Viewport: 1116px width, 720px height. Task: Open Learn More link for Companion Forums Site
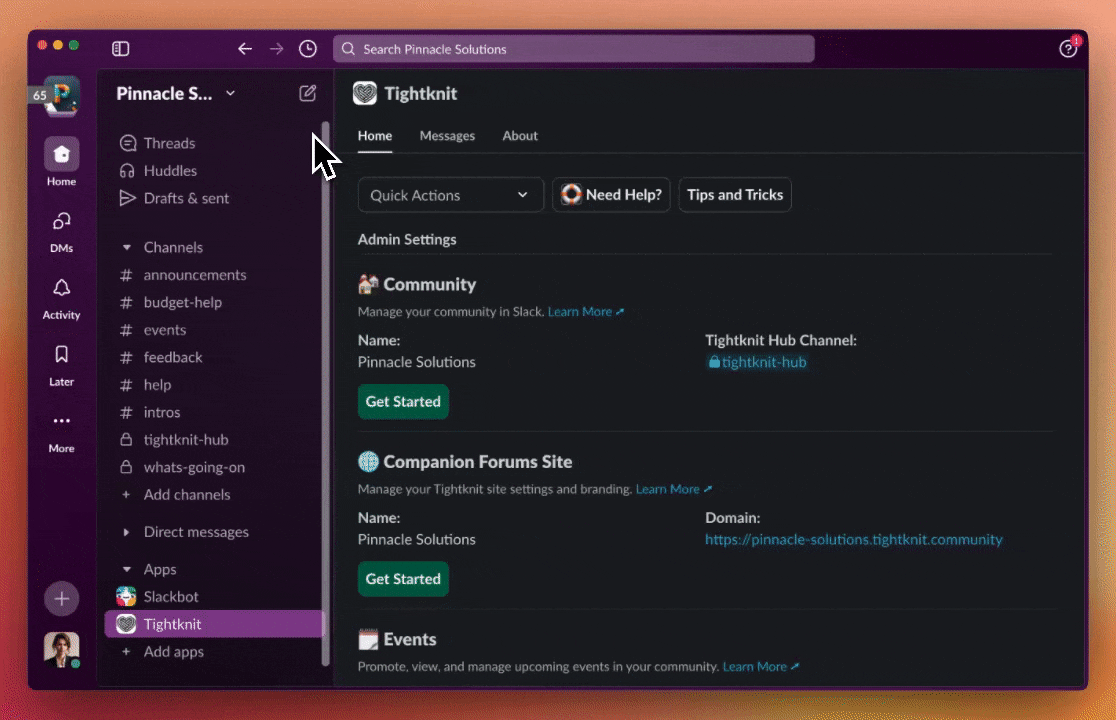click(x=673, y=489)
